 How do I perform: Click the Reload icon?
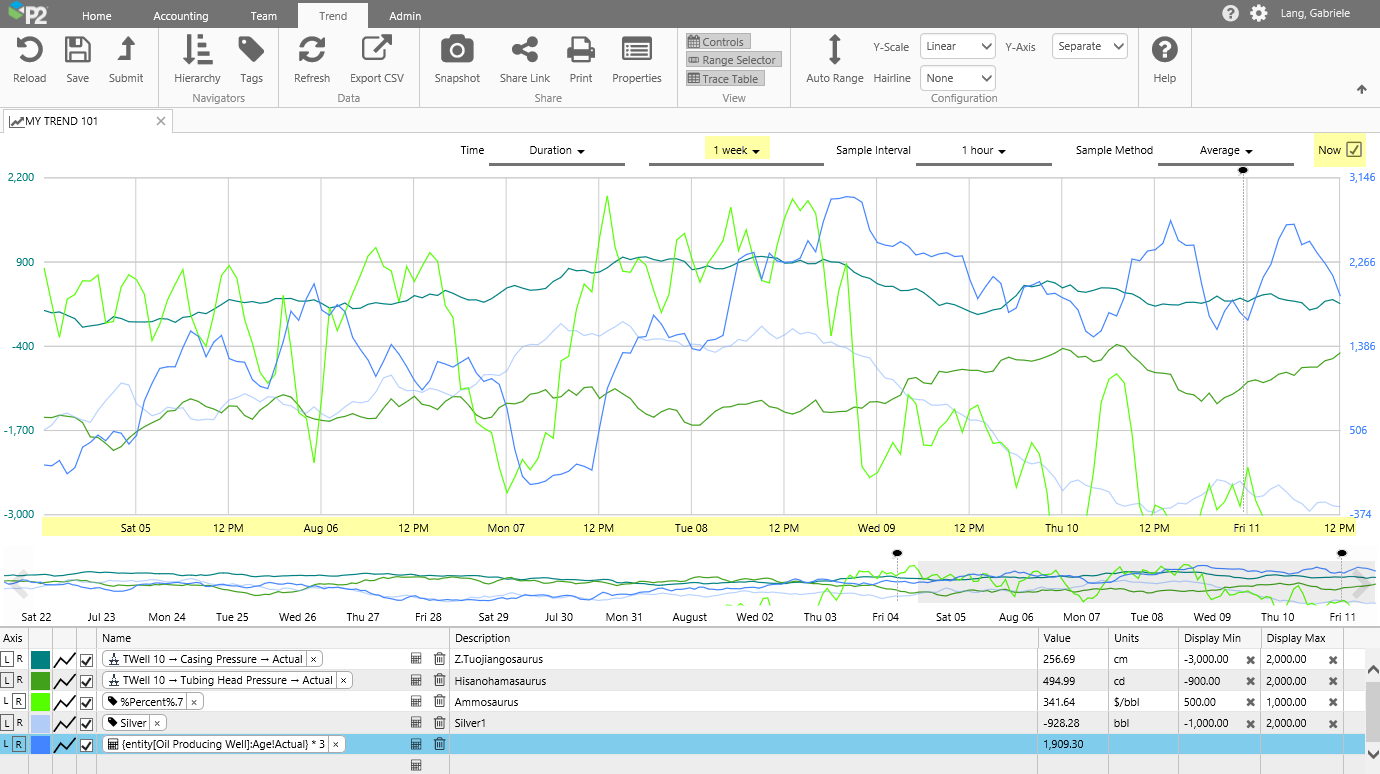tap(29, 50)
